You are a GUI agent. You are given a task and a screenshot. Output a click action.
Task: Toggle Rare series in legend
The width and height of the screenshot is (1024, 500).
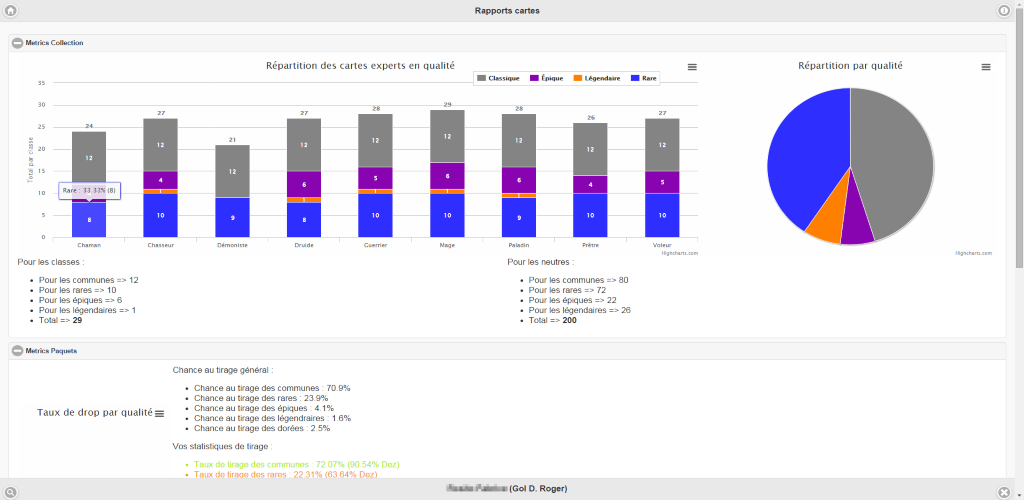pos(645,78)
